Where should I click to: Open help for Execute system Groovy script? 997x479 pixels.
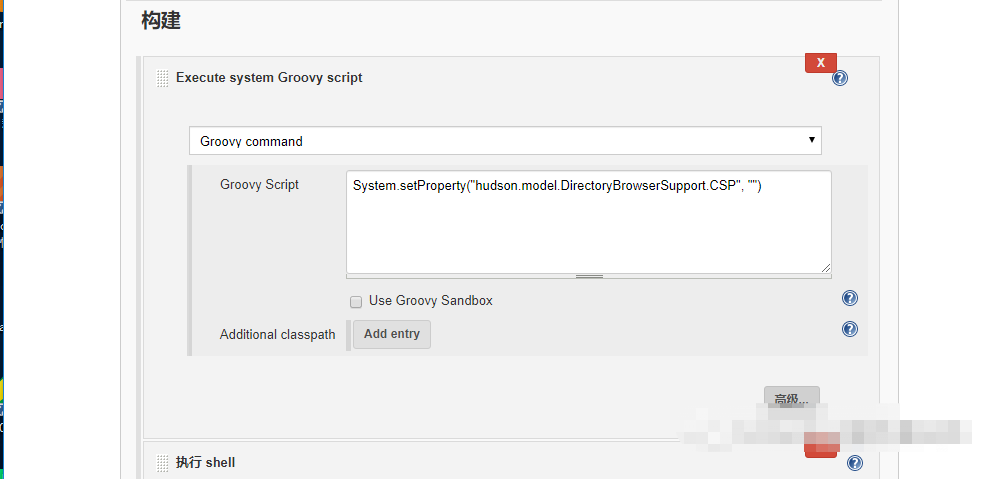(x=840, y=78)
